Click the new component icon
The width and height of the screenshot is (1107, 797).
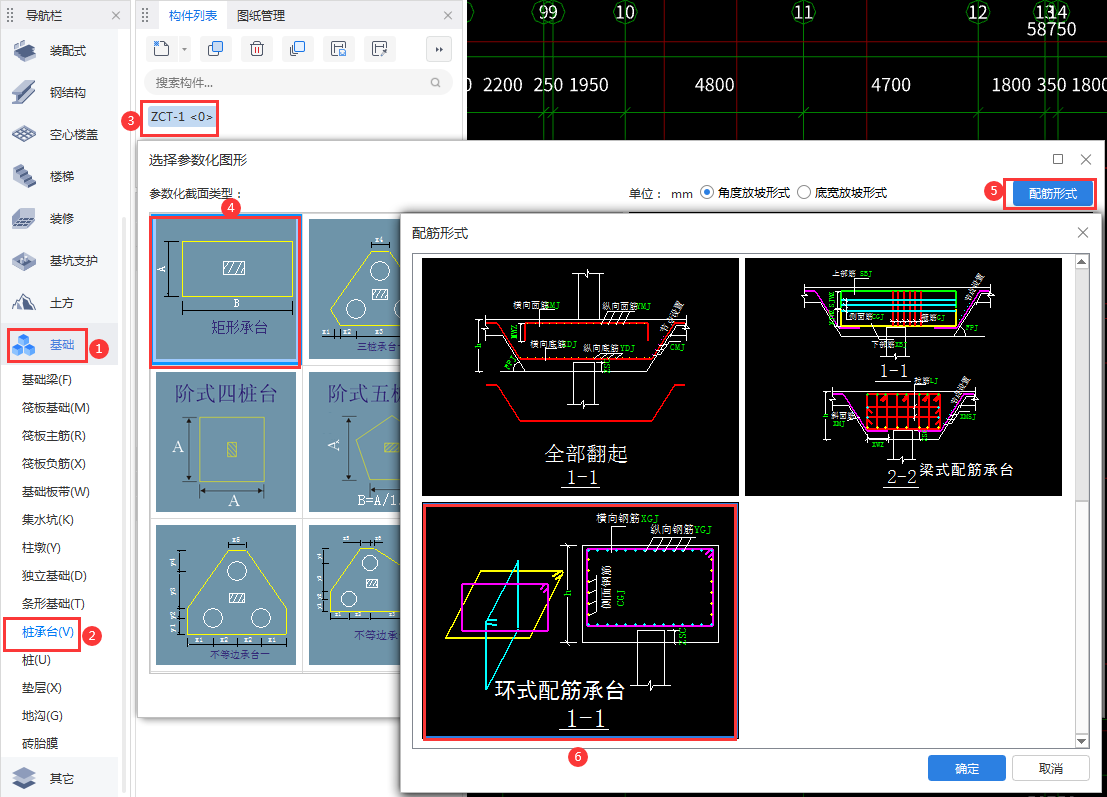(162, 49)
